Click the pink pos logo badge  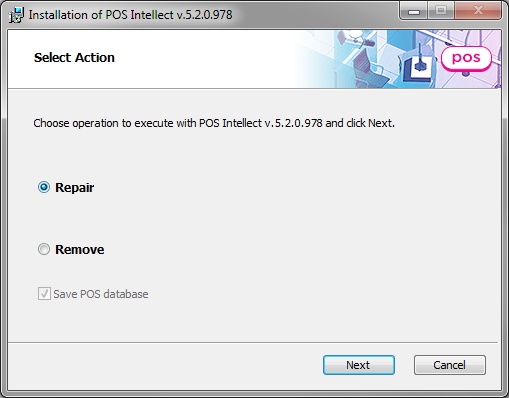coord(466,59)
